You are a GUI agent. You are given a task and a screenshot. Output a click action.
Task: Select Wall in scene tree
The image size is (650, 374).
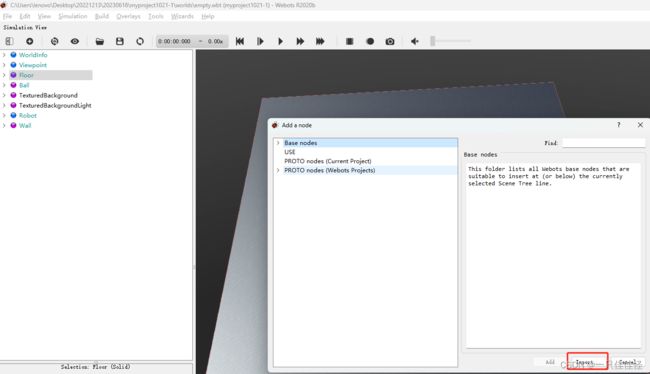(25, 126)
